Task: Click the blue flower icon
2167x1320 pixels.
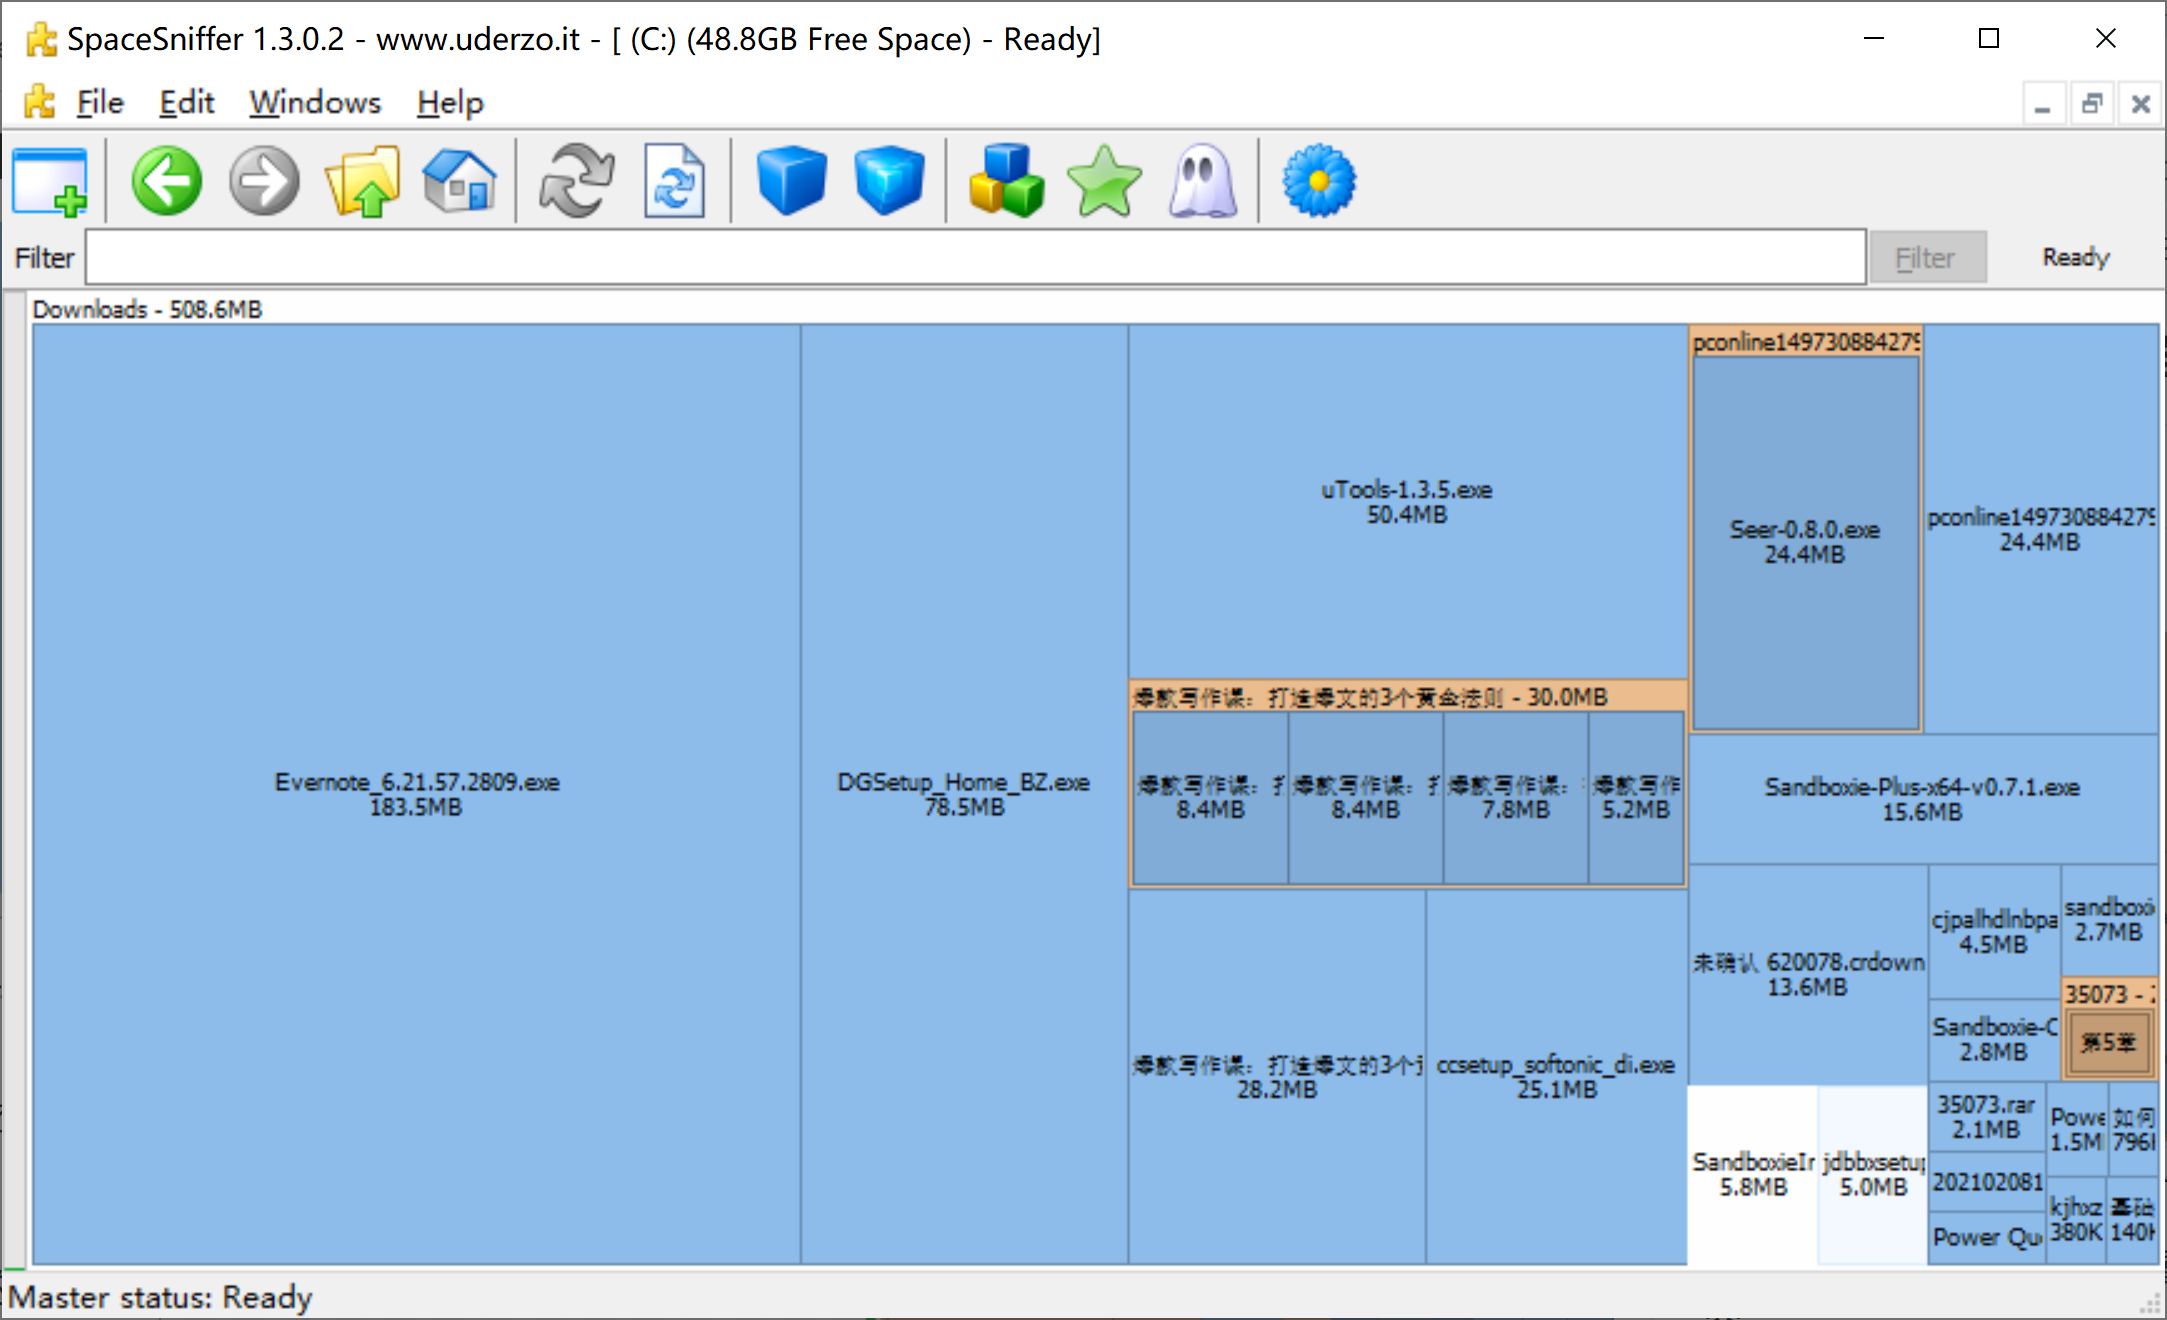Action: [1319, 181]
